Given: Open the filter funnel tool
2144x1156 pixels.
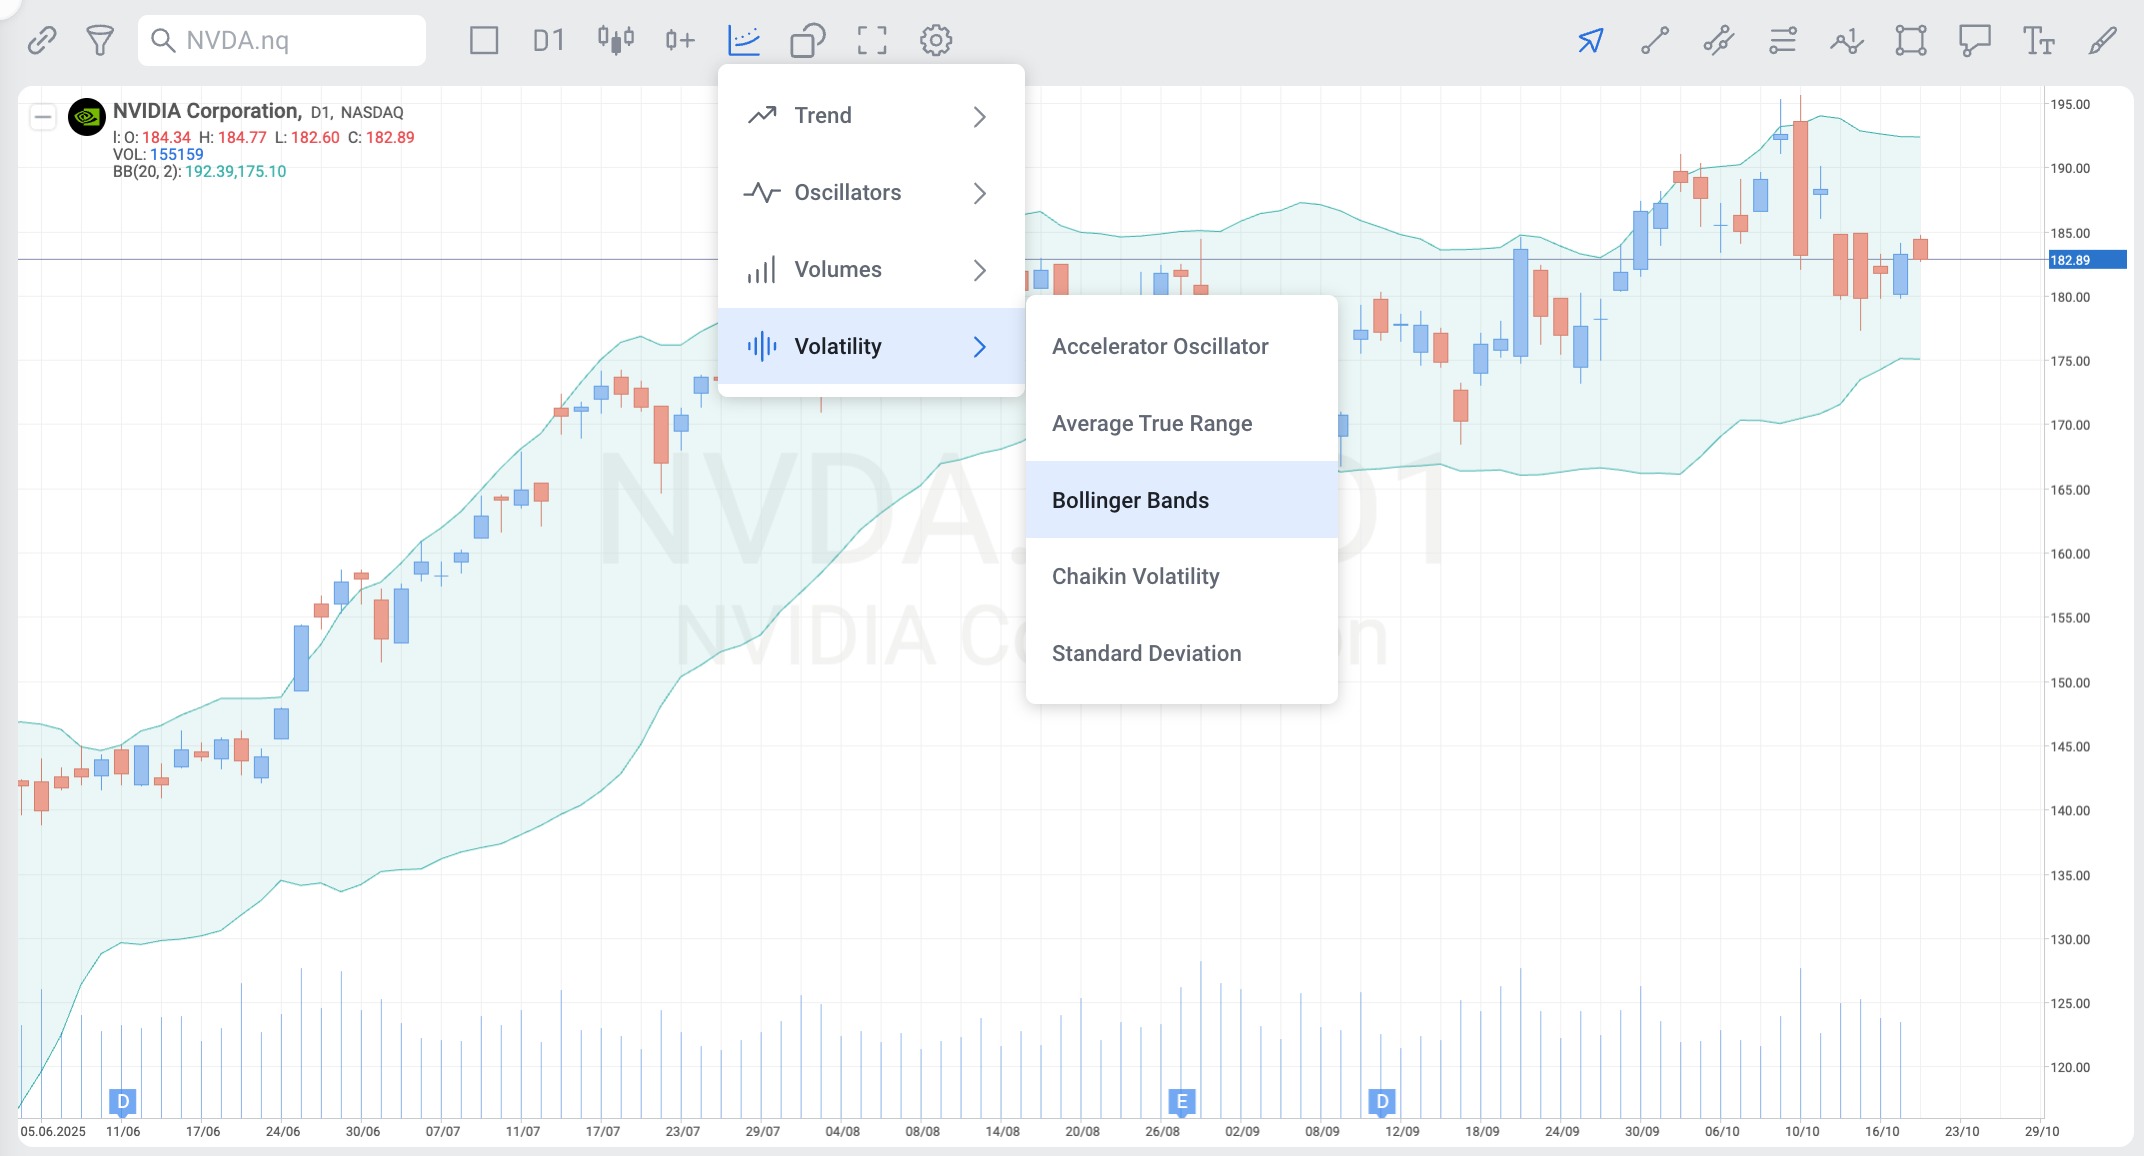Looking at the screenshot, I should [99, 40].
